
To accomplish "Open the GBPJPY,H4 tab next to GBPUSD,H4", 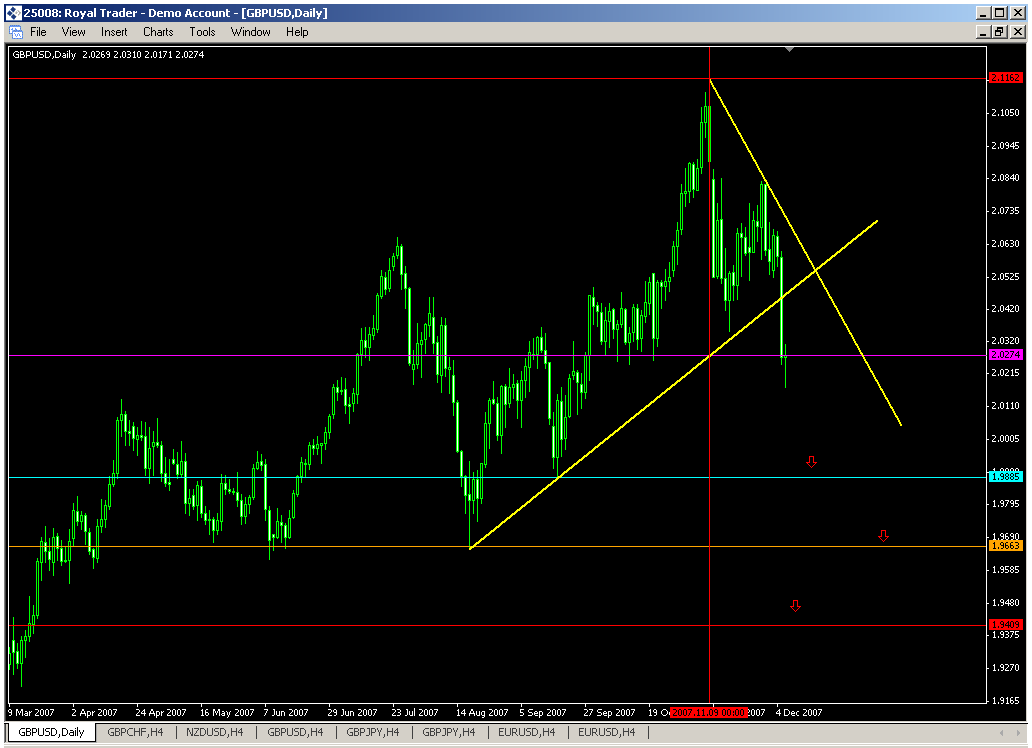I will [373, 732].
